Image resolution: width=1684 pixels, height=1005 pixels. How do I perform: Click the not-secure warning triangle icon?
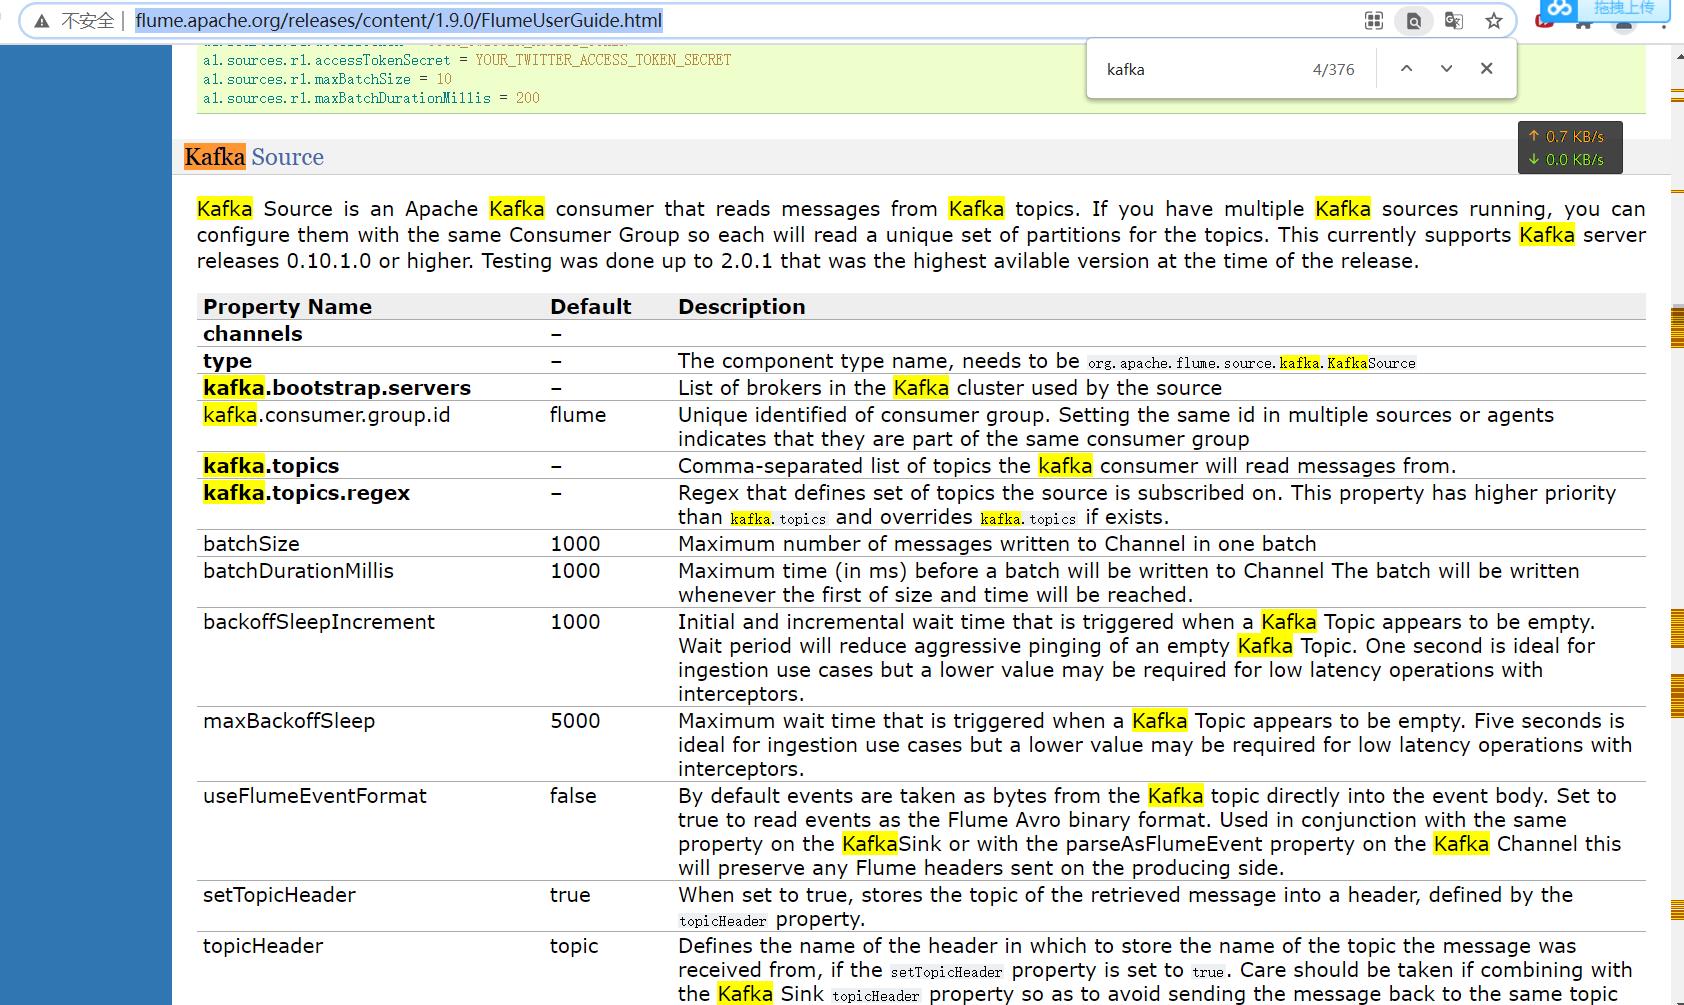[x=41, y=21]
